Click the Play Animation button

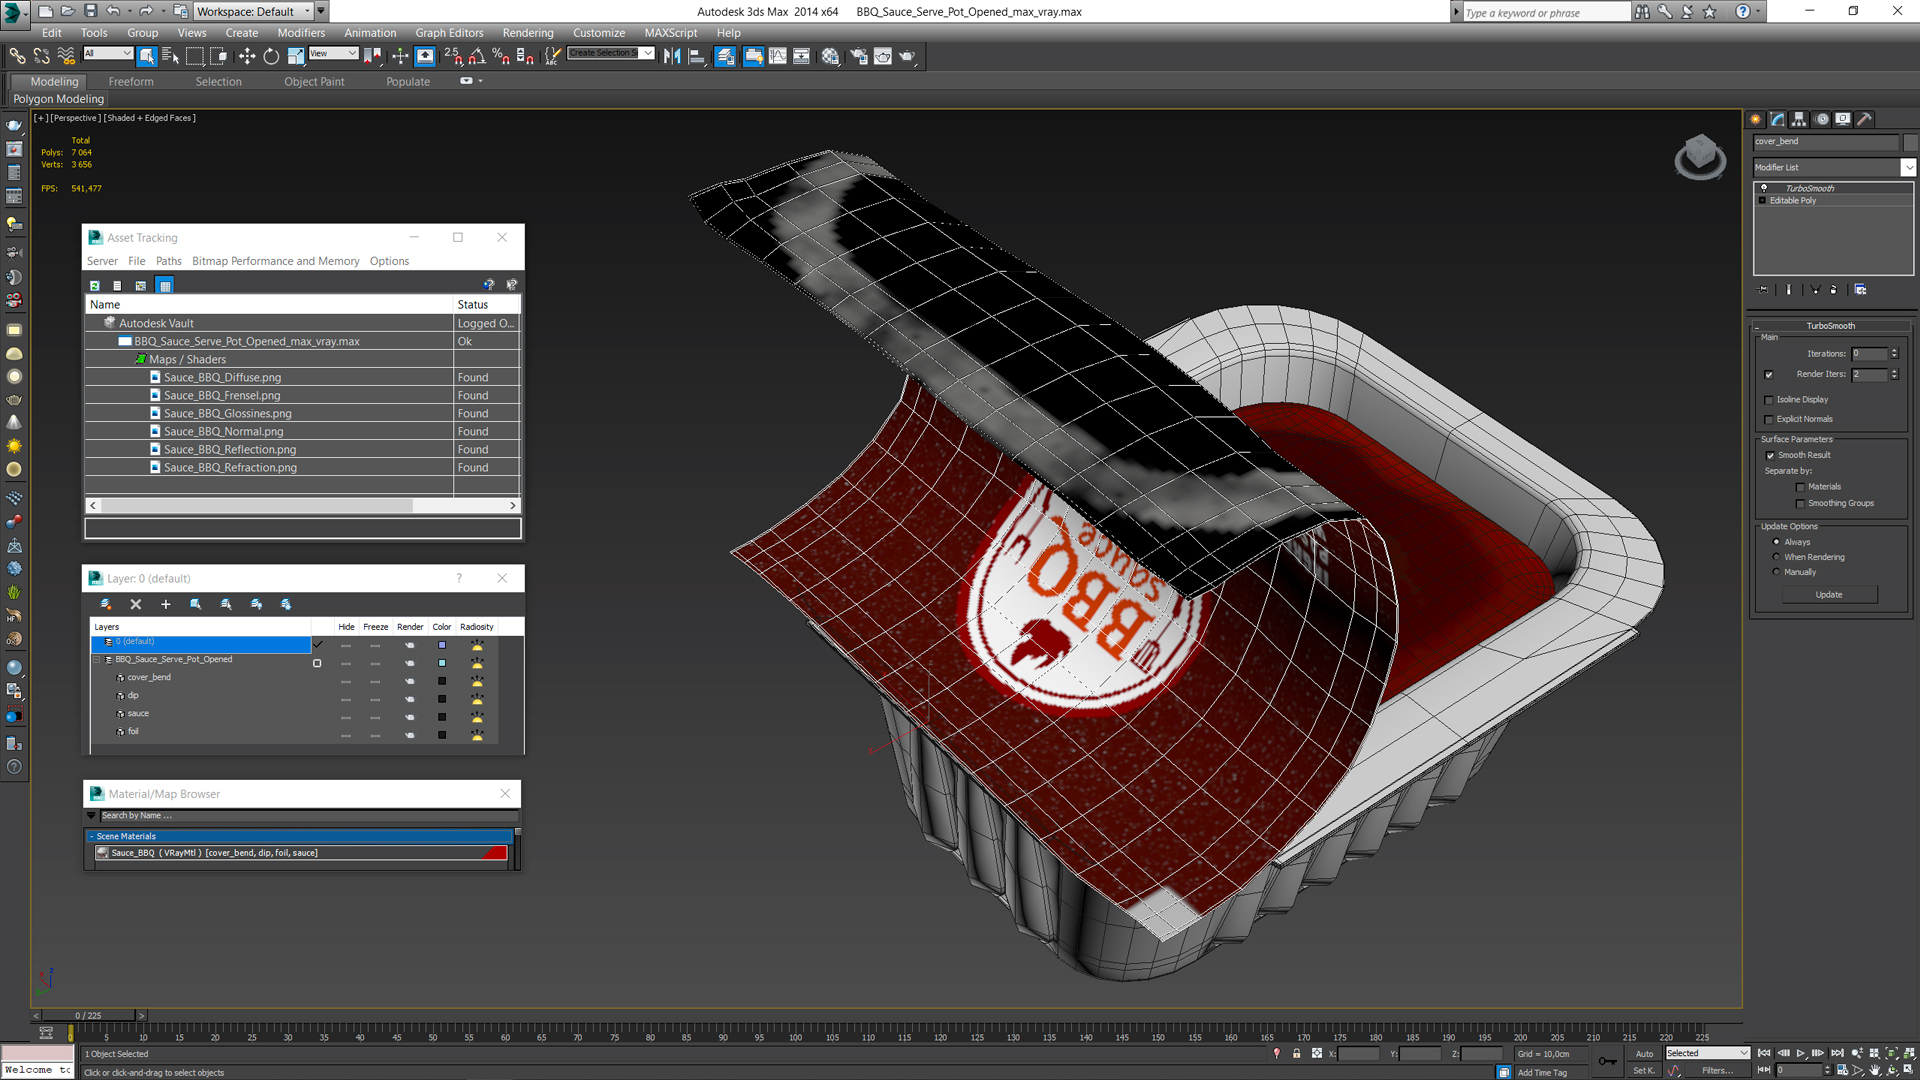(x=1800, y=1053)
